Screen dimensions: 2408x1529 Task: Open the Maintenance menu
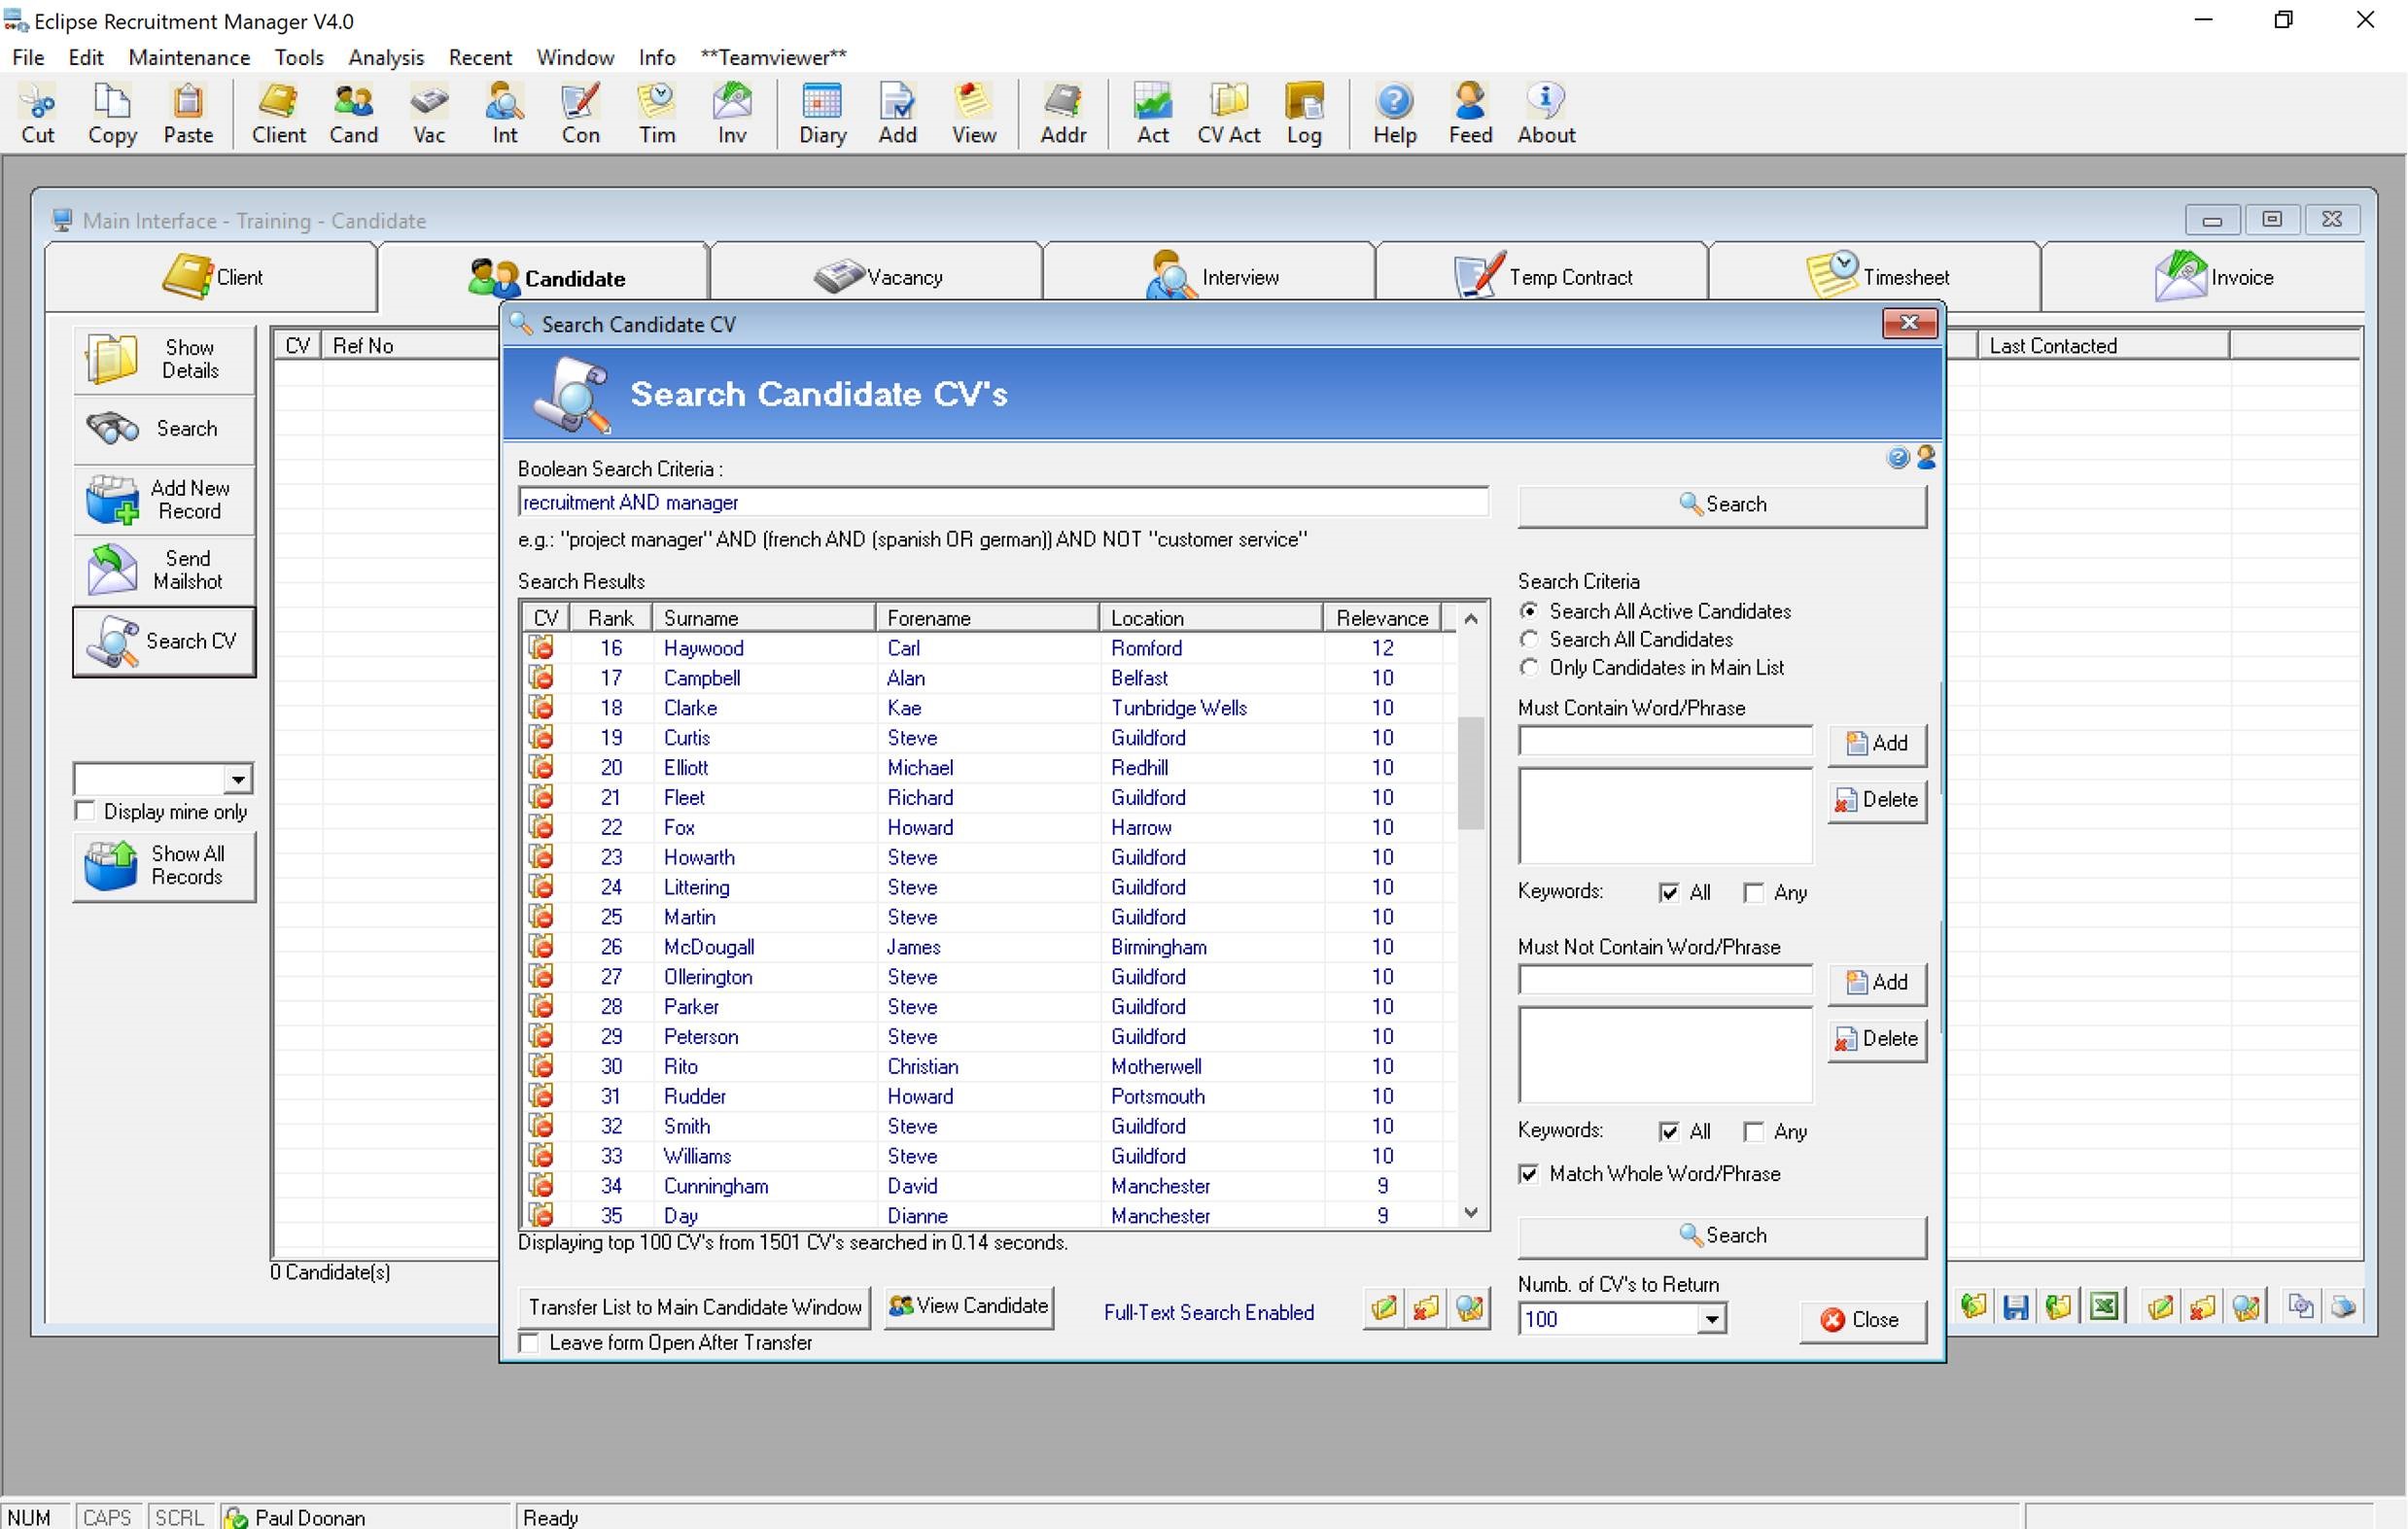188,57
